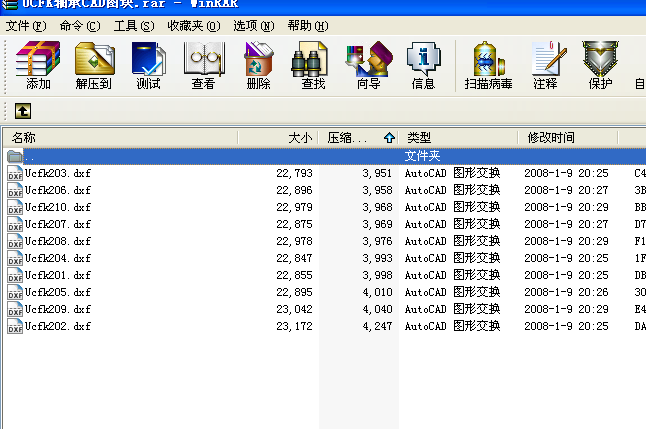Image resolution: width=646 pixels, height=429 pixels.
Task: Select file name Ucfk202.dxf
Action: point(58,326)
